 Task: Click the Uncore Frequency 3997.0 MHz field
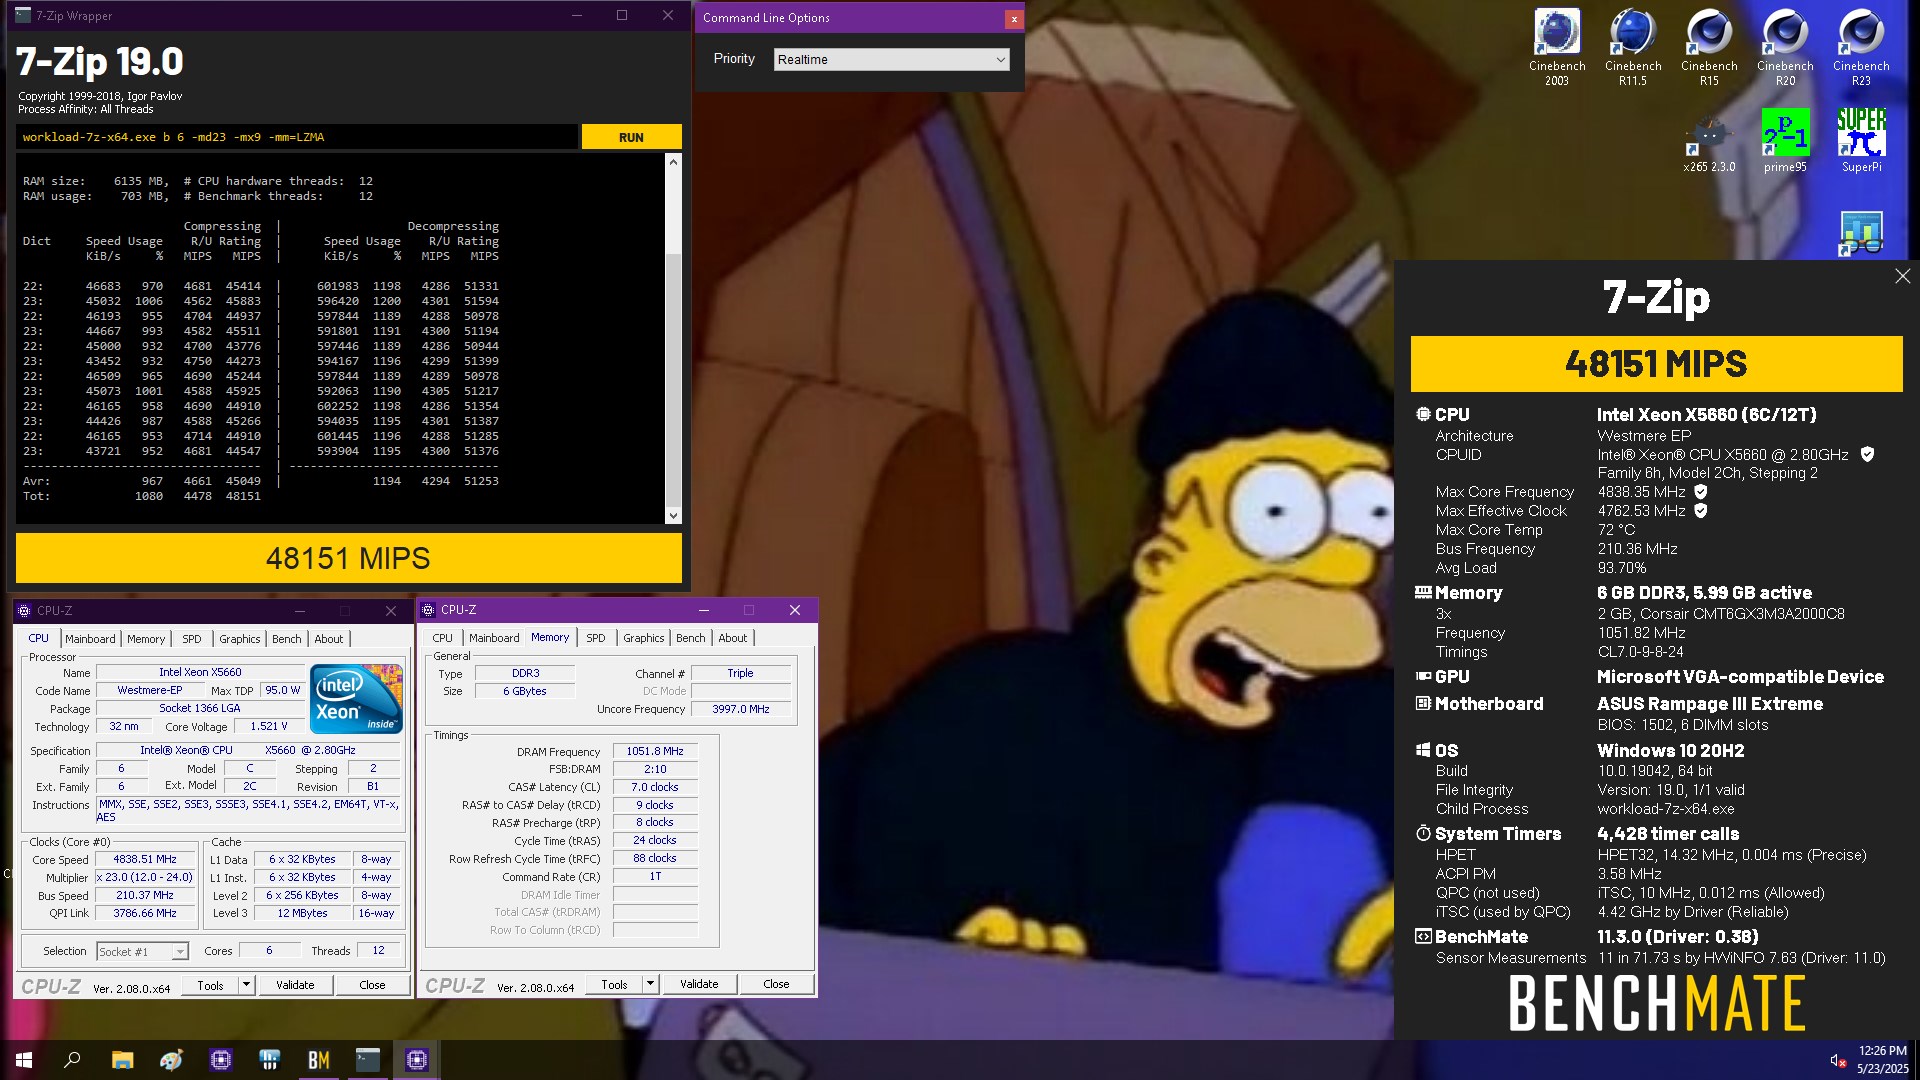click(x=741, y=709)
